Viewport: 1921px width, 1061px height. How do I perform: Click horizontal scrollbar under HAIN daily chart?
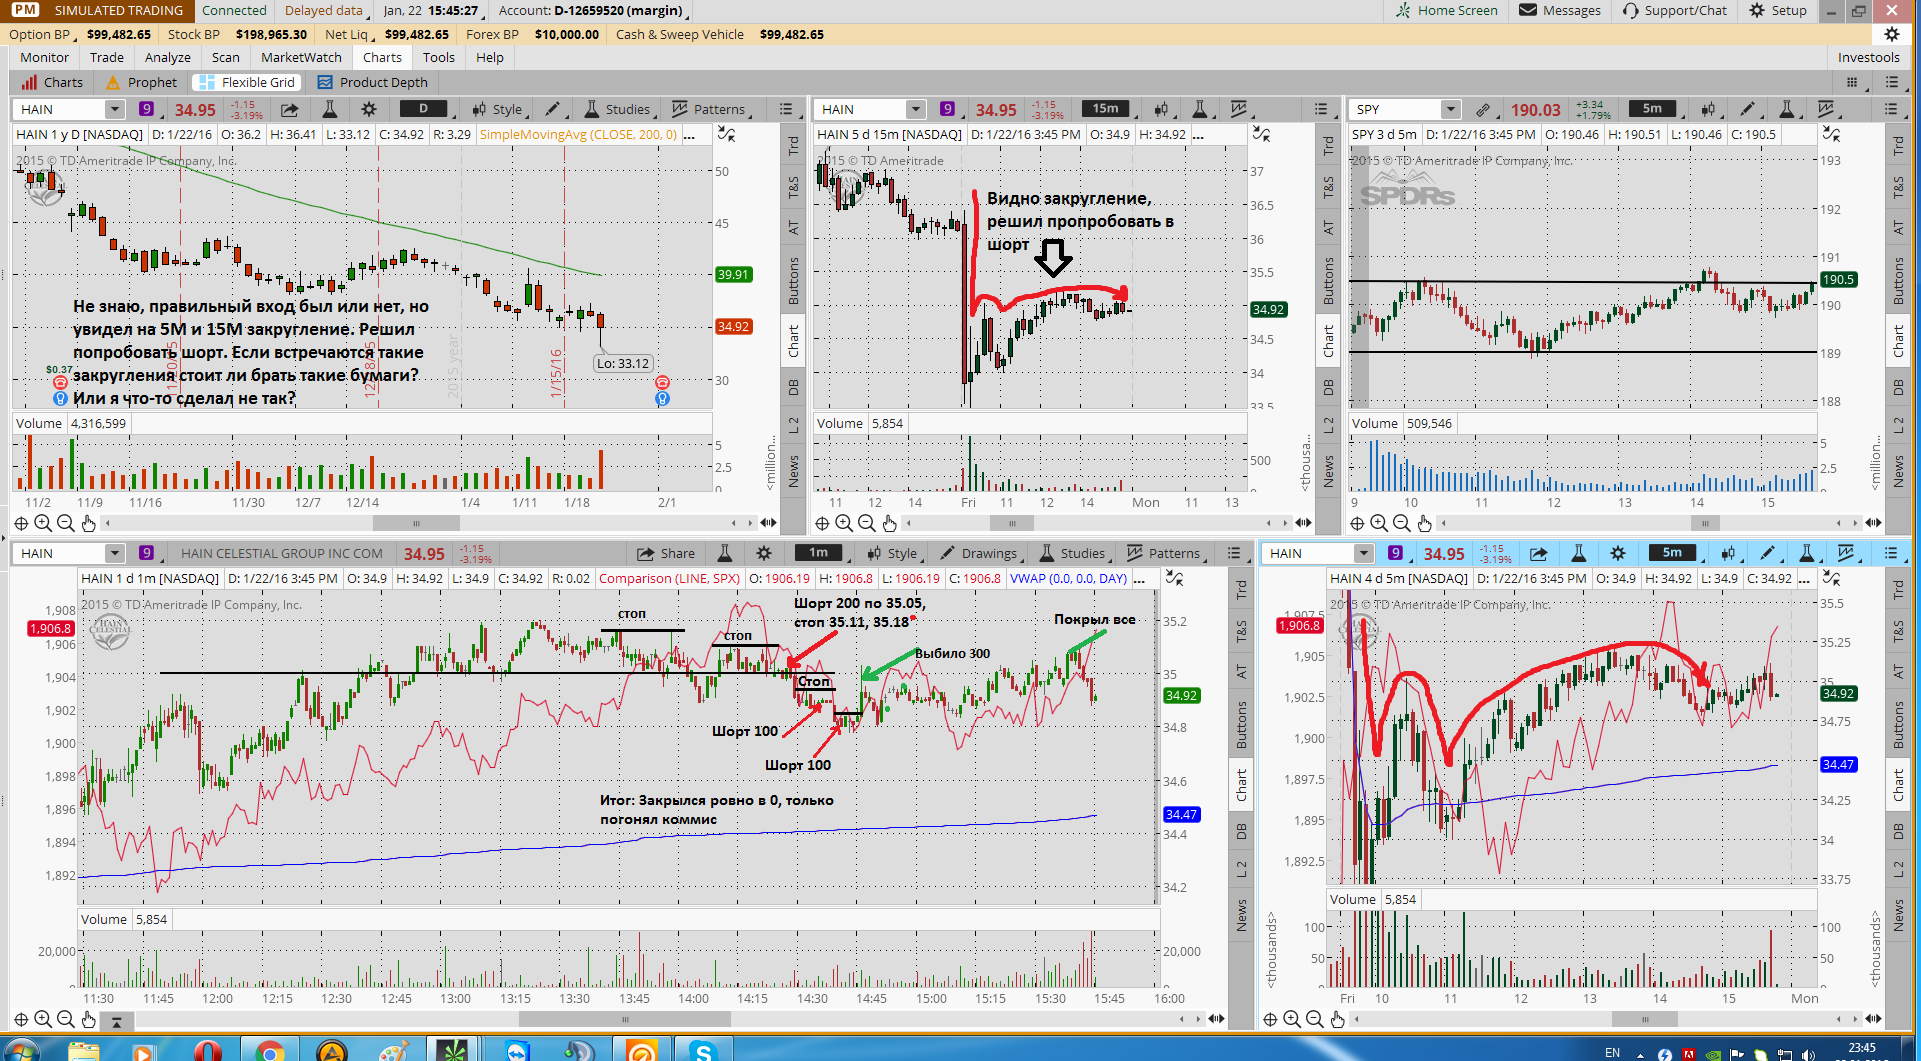coord(417,523)
